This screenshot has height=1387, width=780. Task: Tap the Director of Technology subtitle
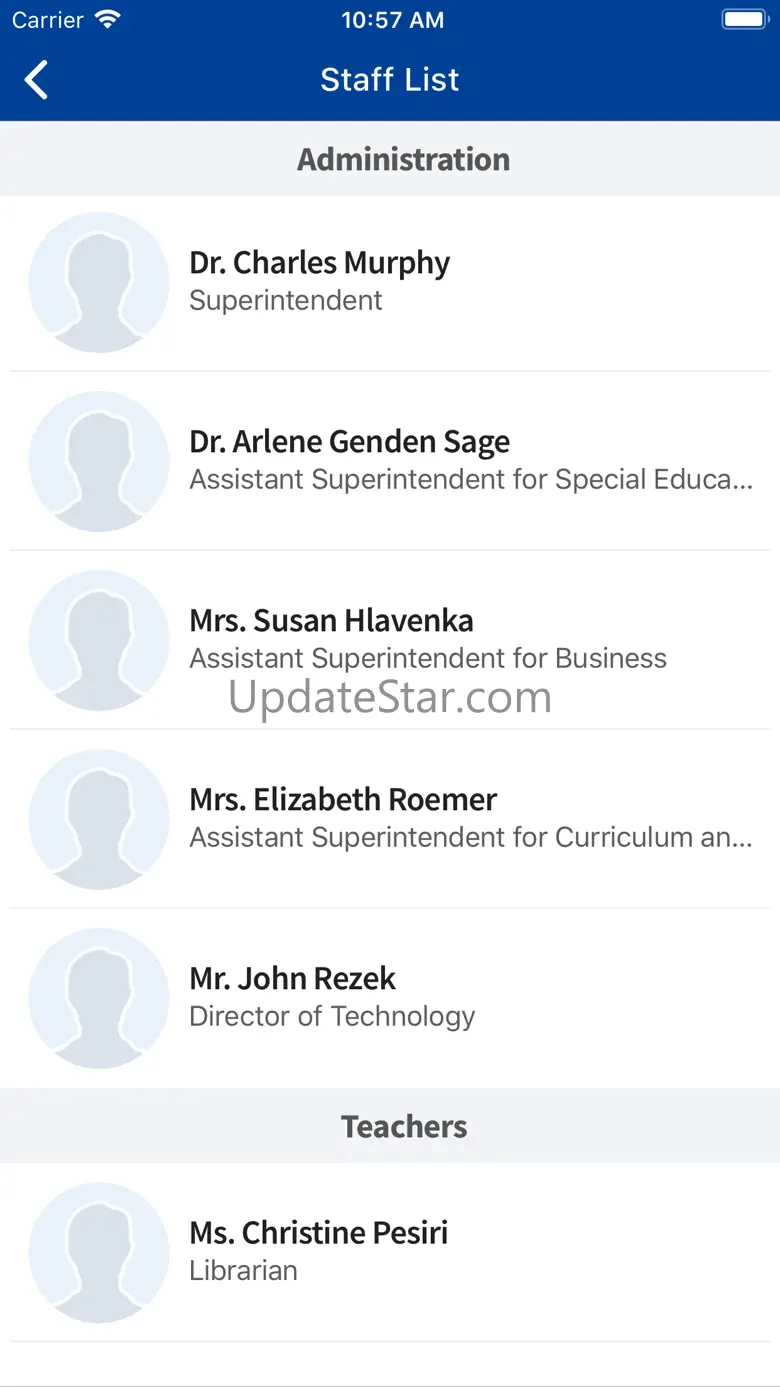[332, 1017]
